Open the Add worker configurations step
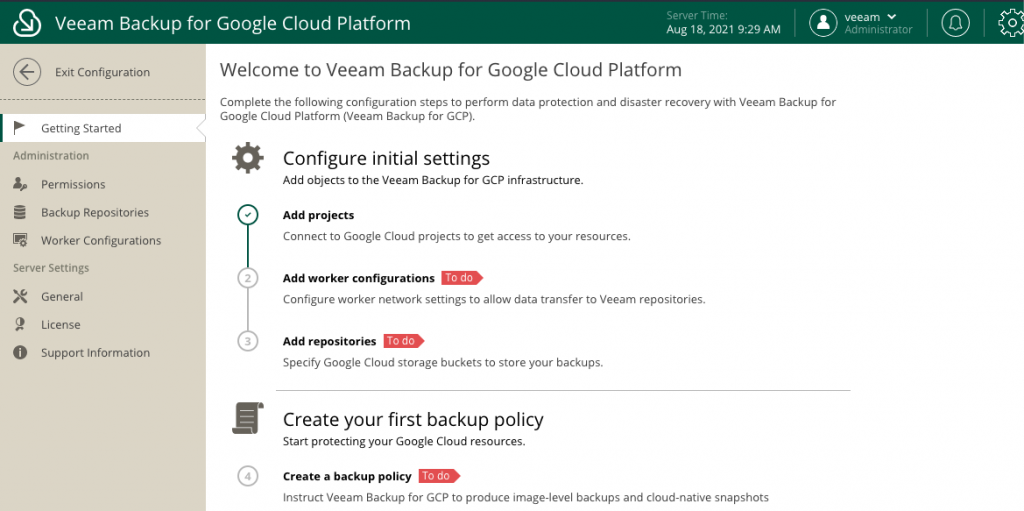 [x=359, y=278]
